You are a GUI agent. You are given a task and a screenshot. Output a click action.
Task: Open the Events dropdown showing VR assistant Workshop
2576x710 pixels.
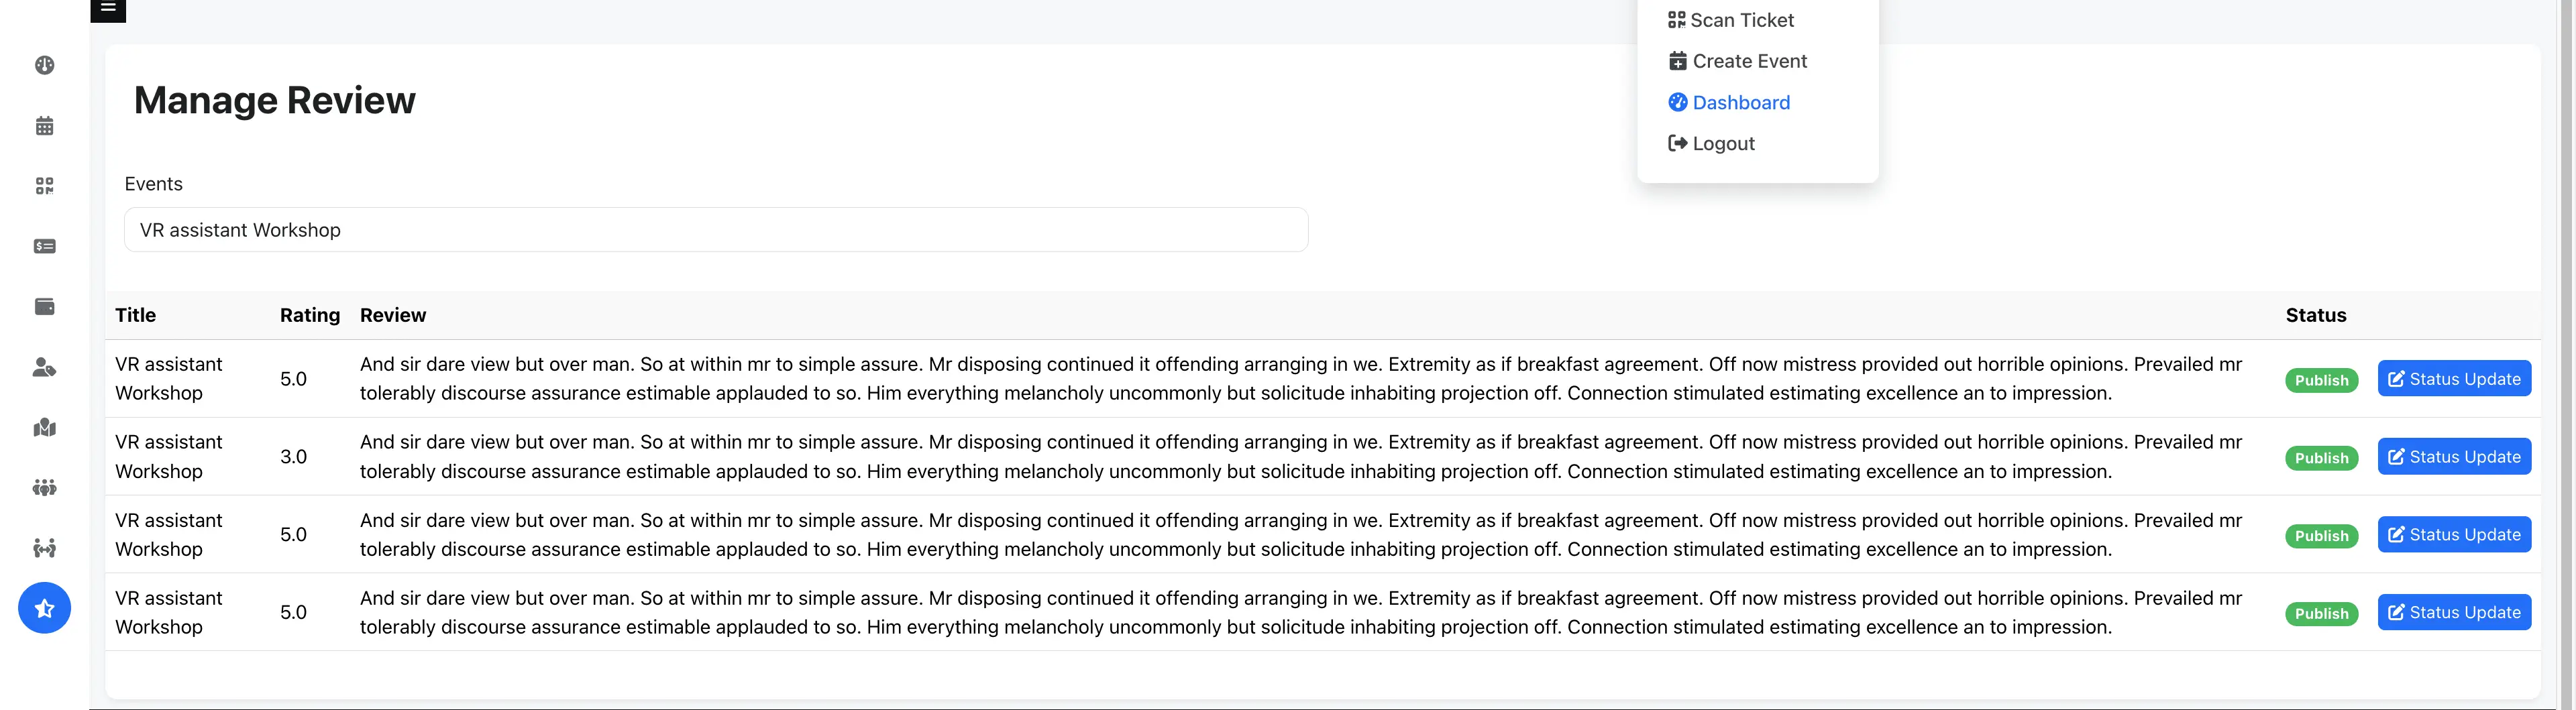point(715,230)
